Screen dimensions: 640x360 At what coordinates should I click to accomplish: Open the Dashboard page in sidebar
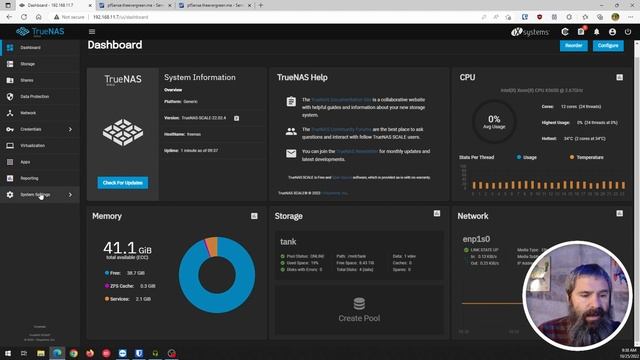[40, 48]
